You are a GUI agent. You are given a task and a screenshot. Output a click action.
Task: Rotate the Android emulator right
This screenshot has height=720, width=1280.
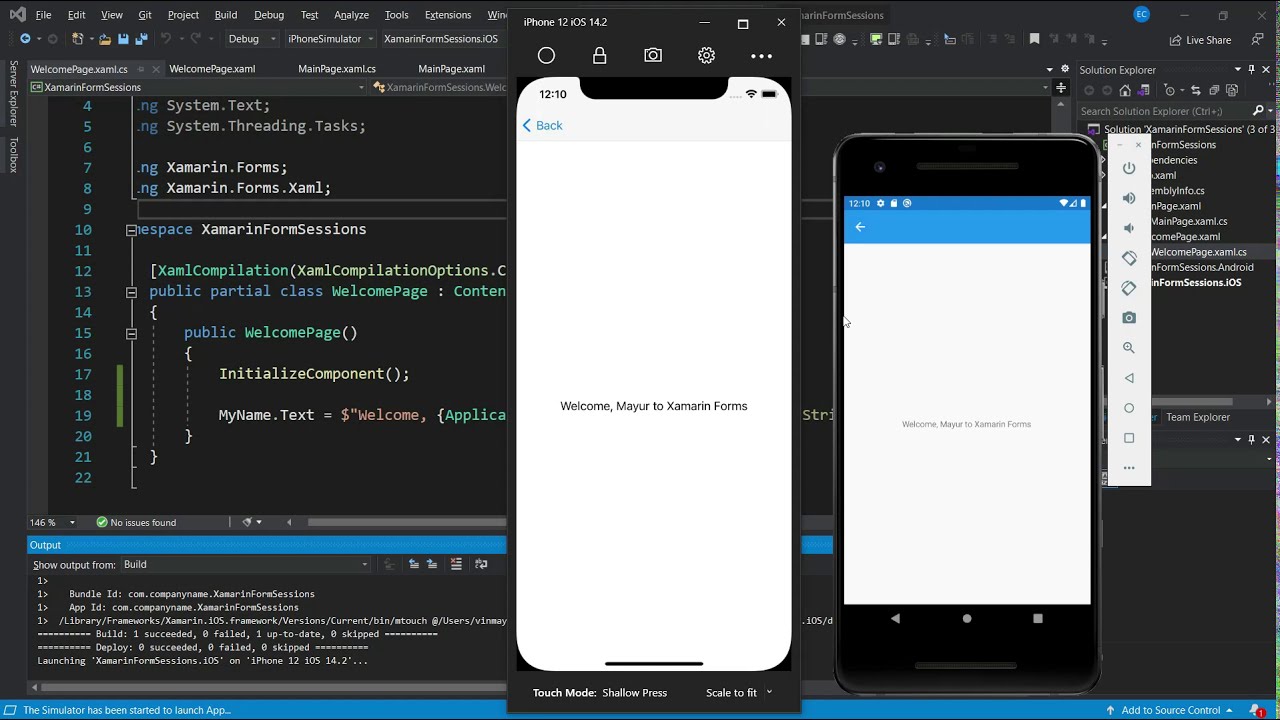1129,288
